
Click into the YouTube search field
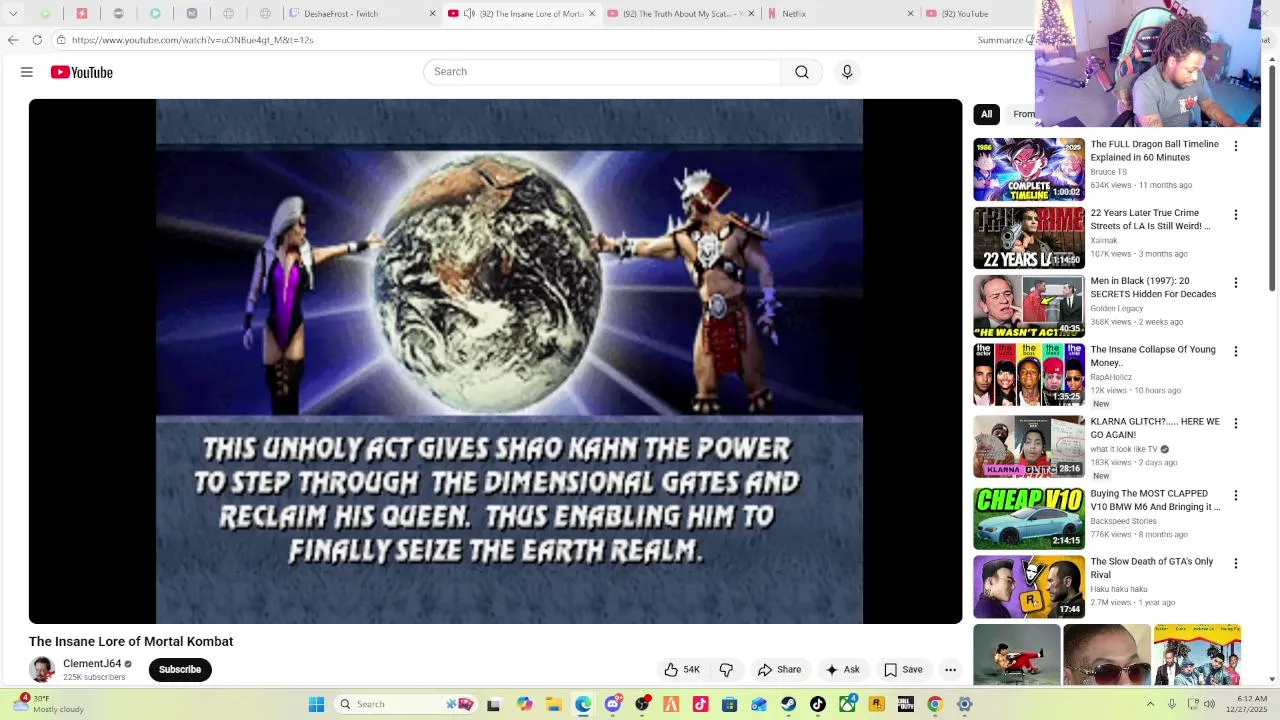tap(602, 72)
